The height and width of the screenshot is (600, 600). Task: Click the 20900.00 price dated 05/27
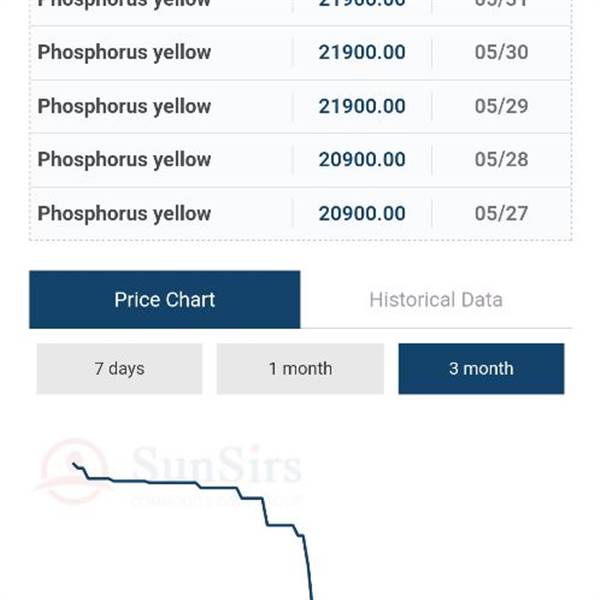click(x=362, y=213)
